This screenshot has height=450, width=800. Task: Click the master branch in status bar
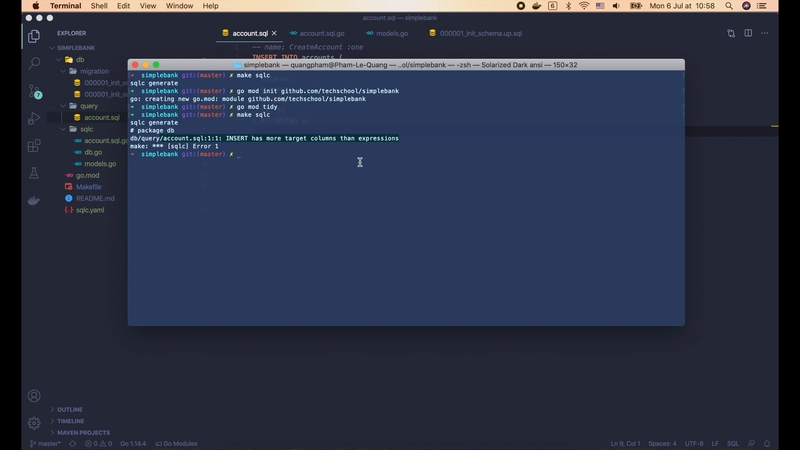[x=46, y=443]
